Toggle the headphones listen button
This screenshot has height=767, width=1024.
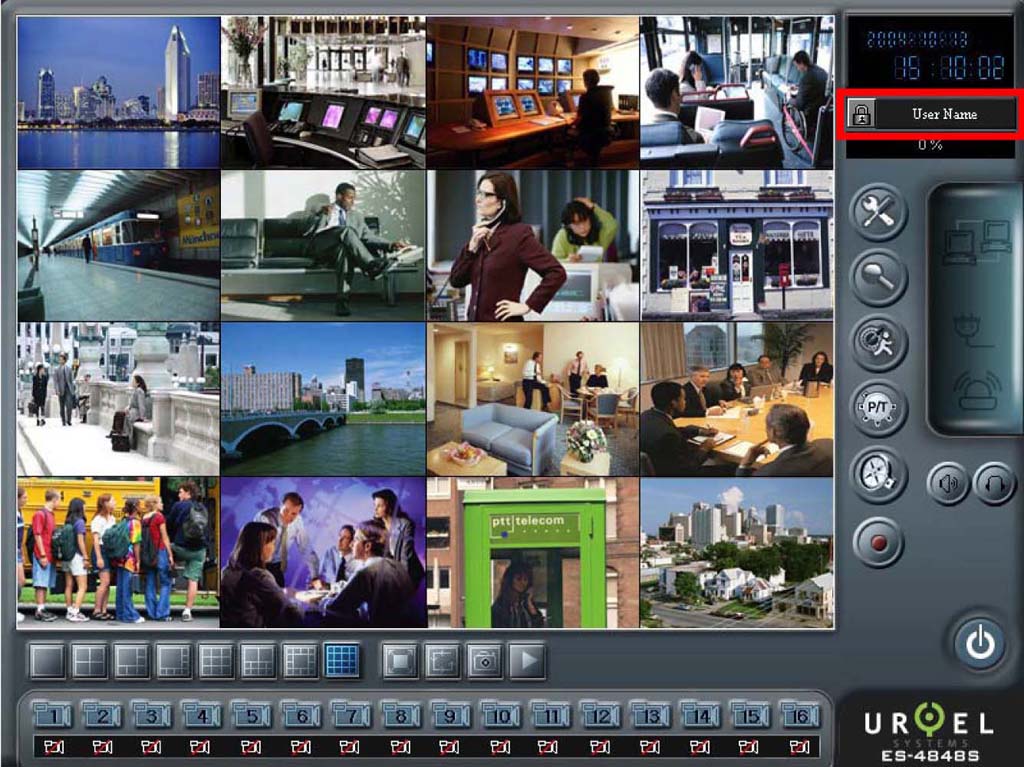[x=993, y=484]
